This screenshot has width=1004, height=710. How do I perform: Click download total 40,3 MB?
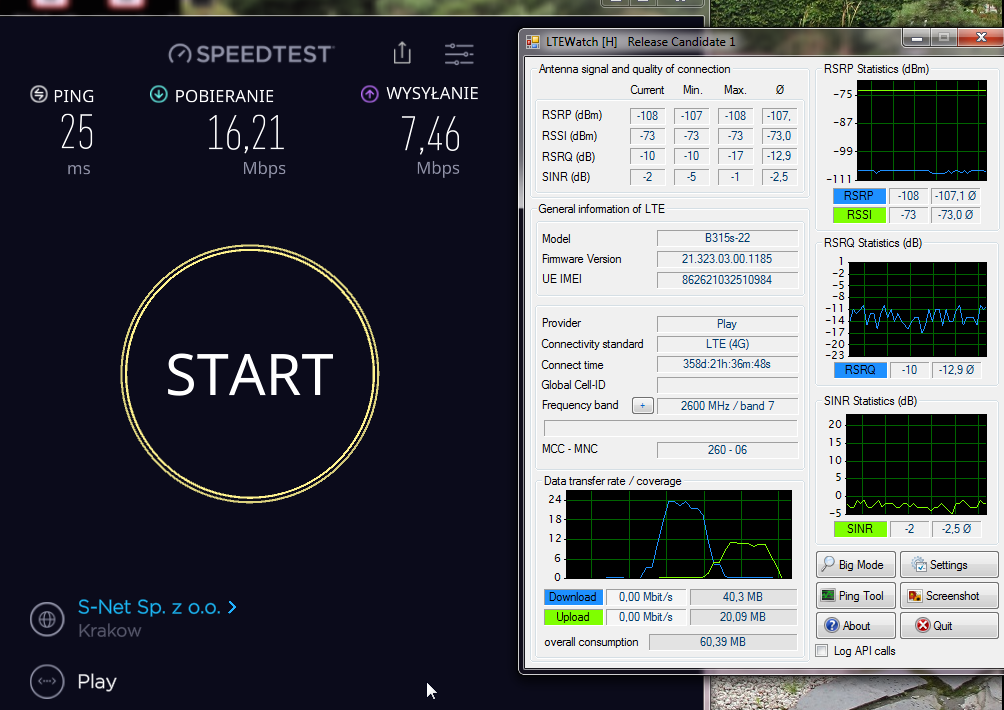pos(743,597)
